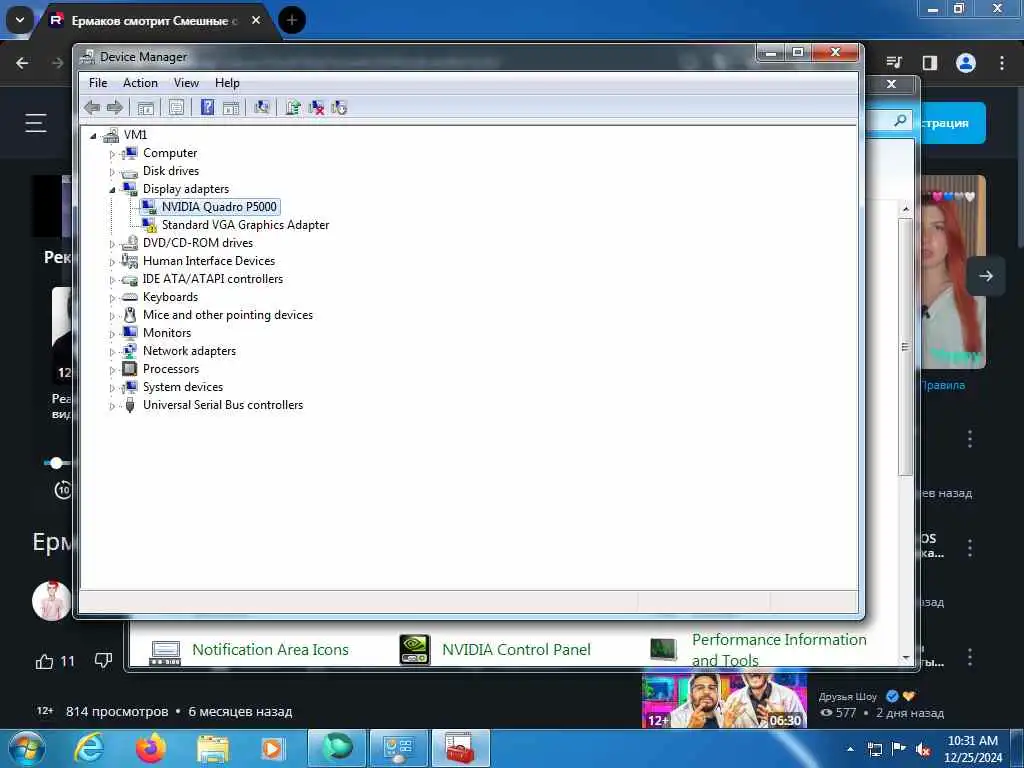1024x768 pixels.
Task: Click the Uninstall device icon with red X
Action: [x=316, y=108]
